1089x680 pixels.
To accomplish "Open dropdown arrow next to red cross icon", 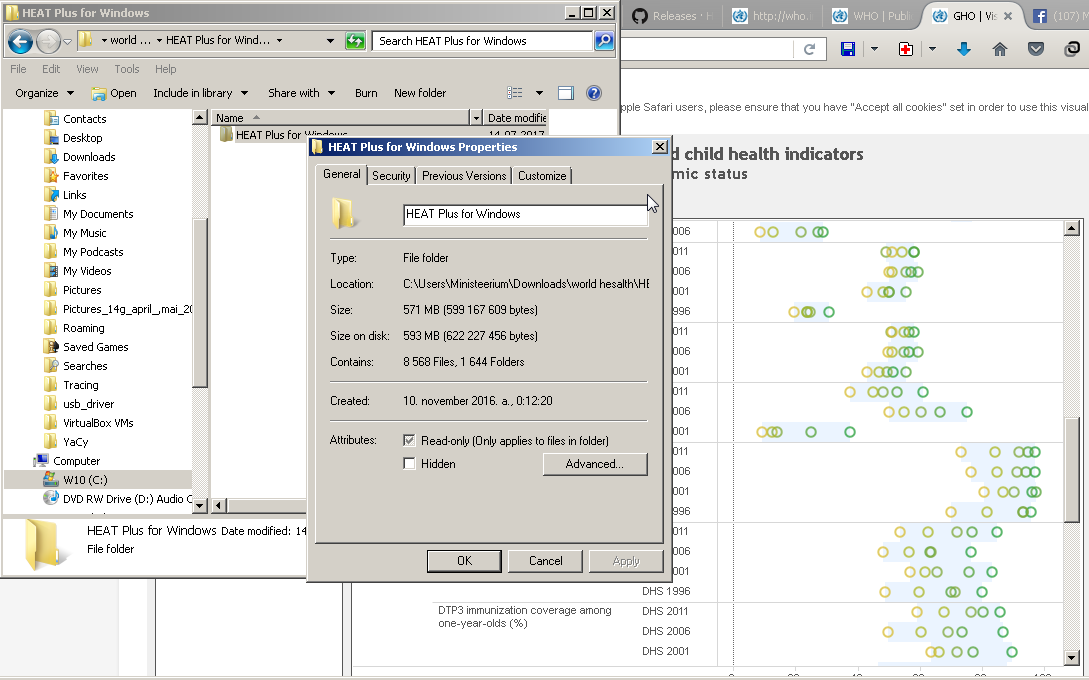I will pos(932,49).
